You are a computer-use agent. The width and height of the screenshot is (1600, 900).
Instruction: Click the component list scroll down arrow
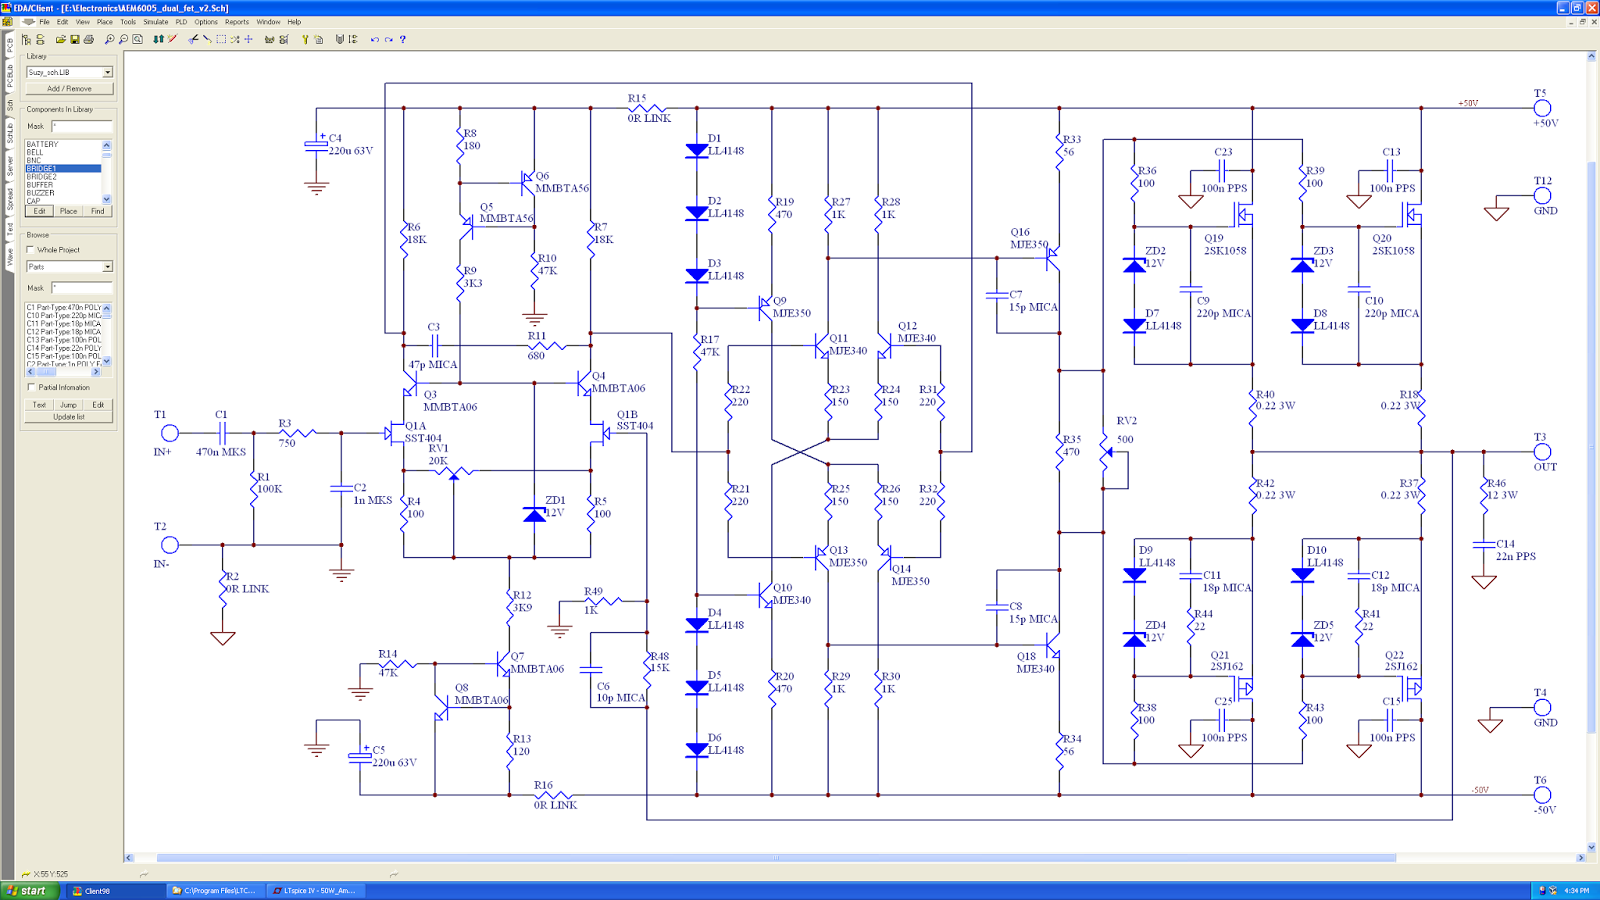pos(107,200)
